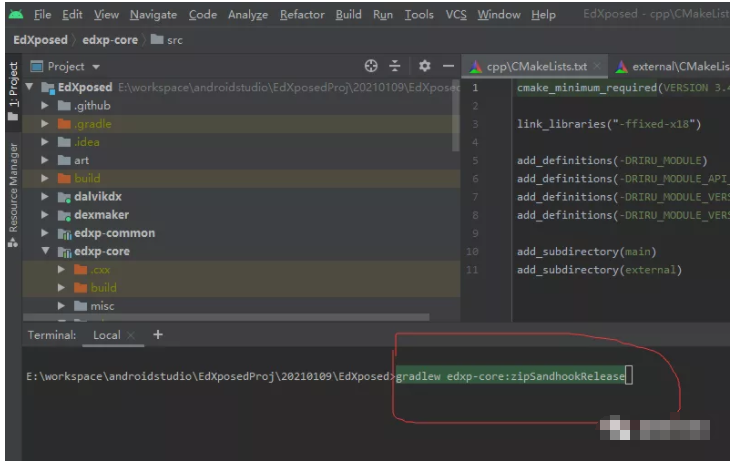Toggle the 1: Project side tool window
The width and height of the screenshot is (736, 464).
(13, 91)
